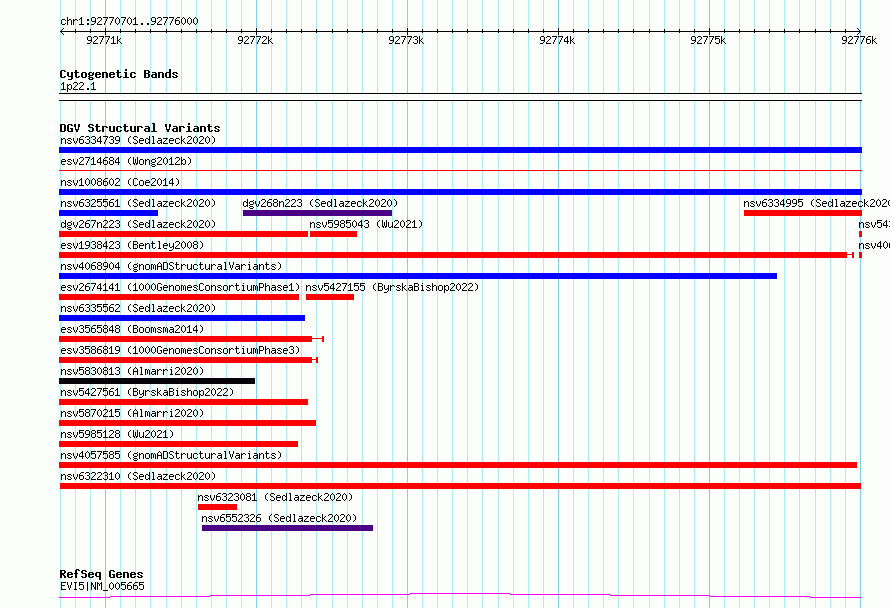Click the 92773k ruler tick label
The image size is (890, 608).
(406, 40)
